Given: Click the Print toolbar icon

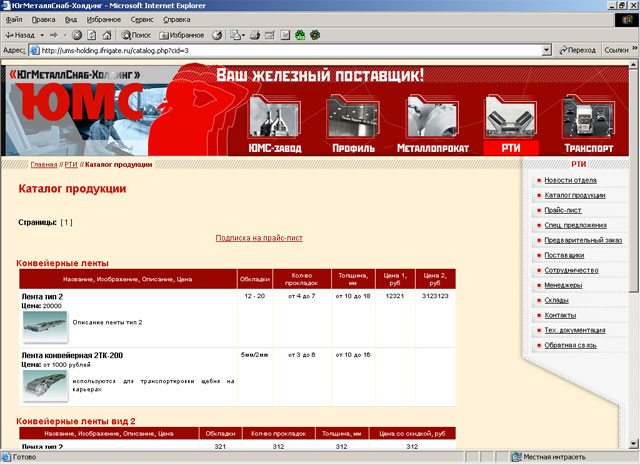Looking at the screenshot, I should [255, 35].
